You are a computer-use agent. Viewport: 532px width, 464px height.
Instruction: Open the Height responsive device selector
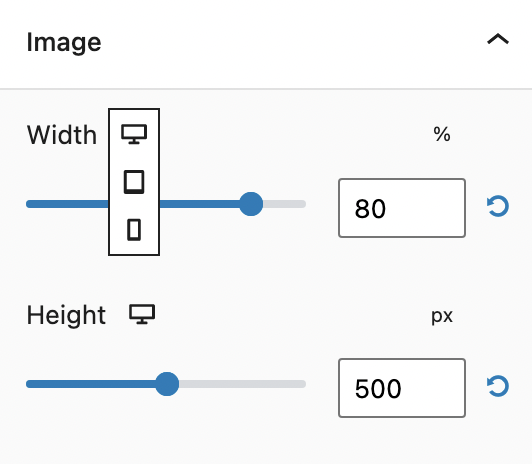click(x=142, y=314)
